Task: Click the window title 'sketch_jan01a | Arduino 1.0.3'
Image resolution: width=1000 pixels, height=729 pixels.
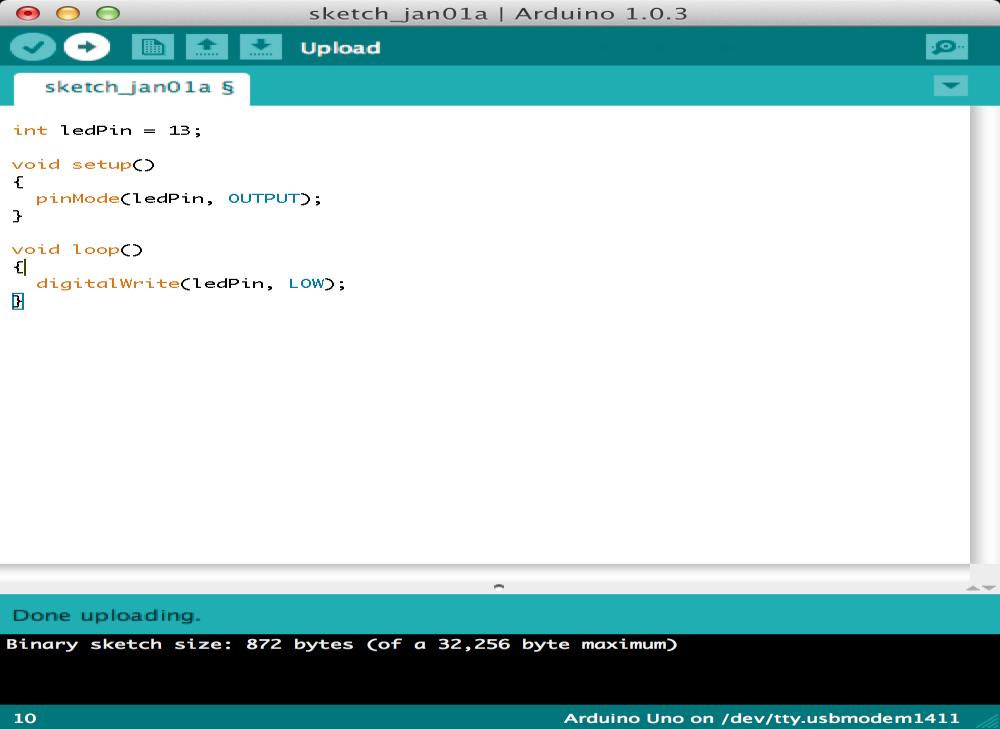Action: 498,13
